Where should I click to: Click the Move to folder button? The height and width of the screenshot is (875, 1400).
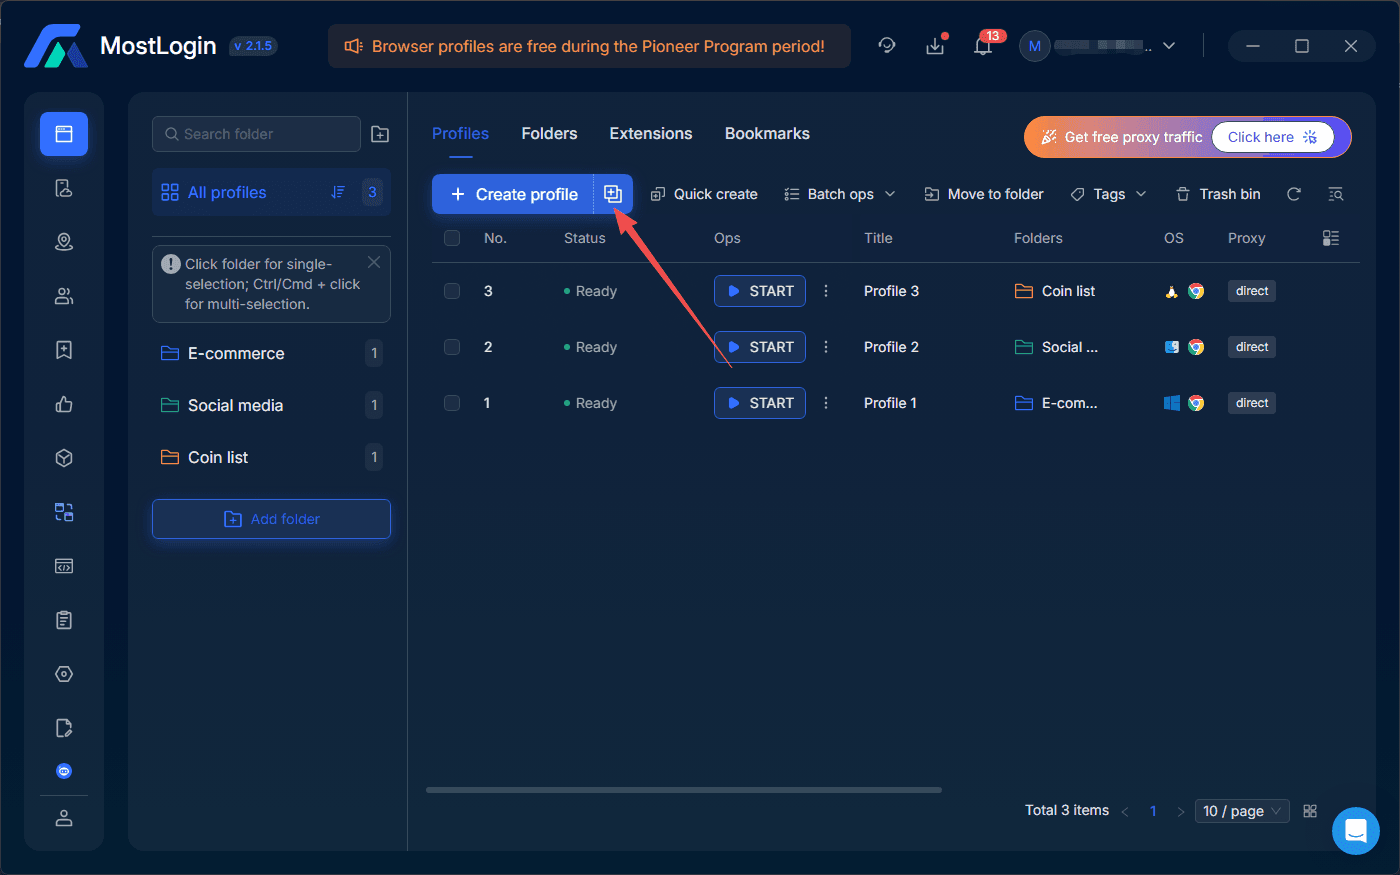tap(984, 194)
